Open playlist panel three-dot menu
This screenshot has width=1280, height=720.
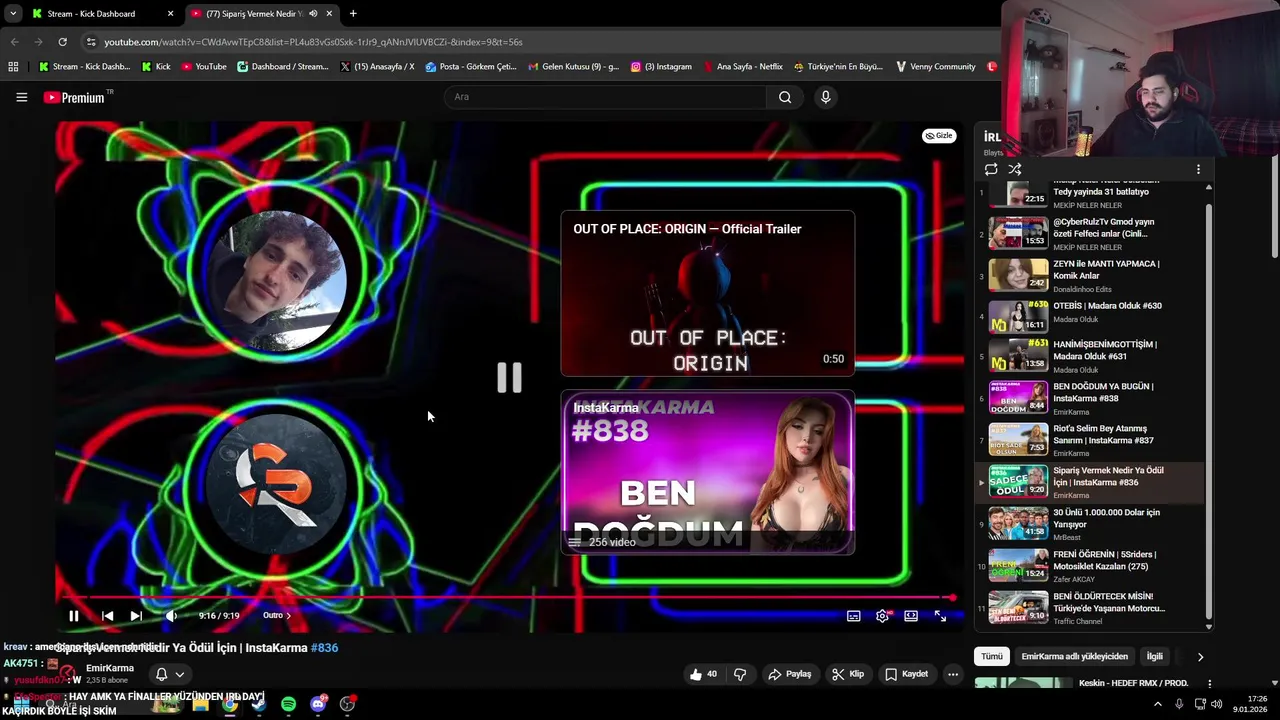pyautogui.click(x=1198, y=169)
